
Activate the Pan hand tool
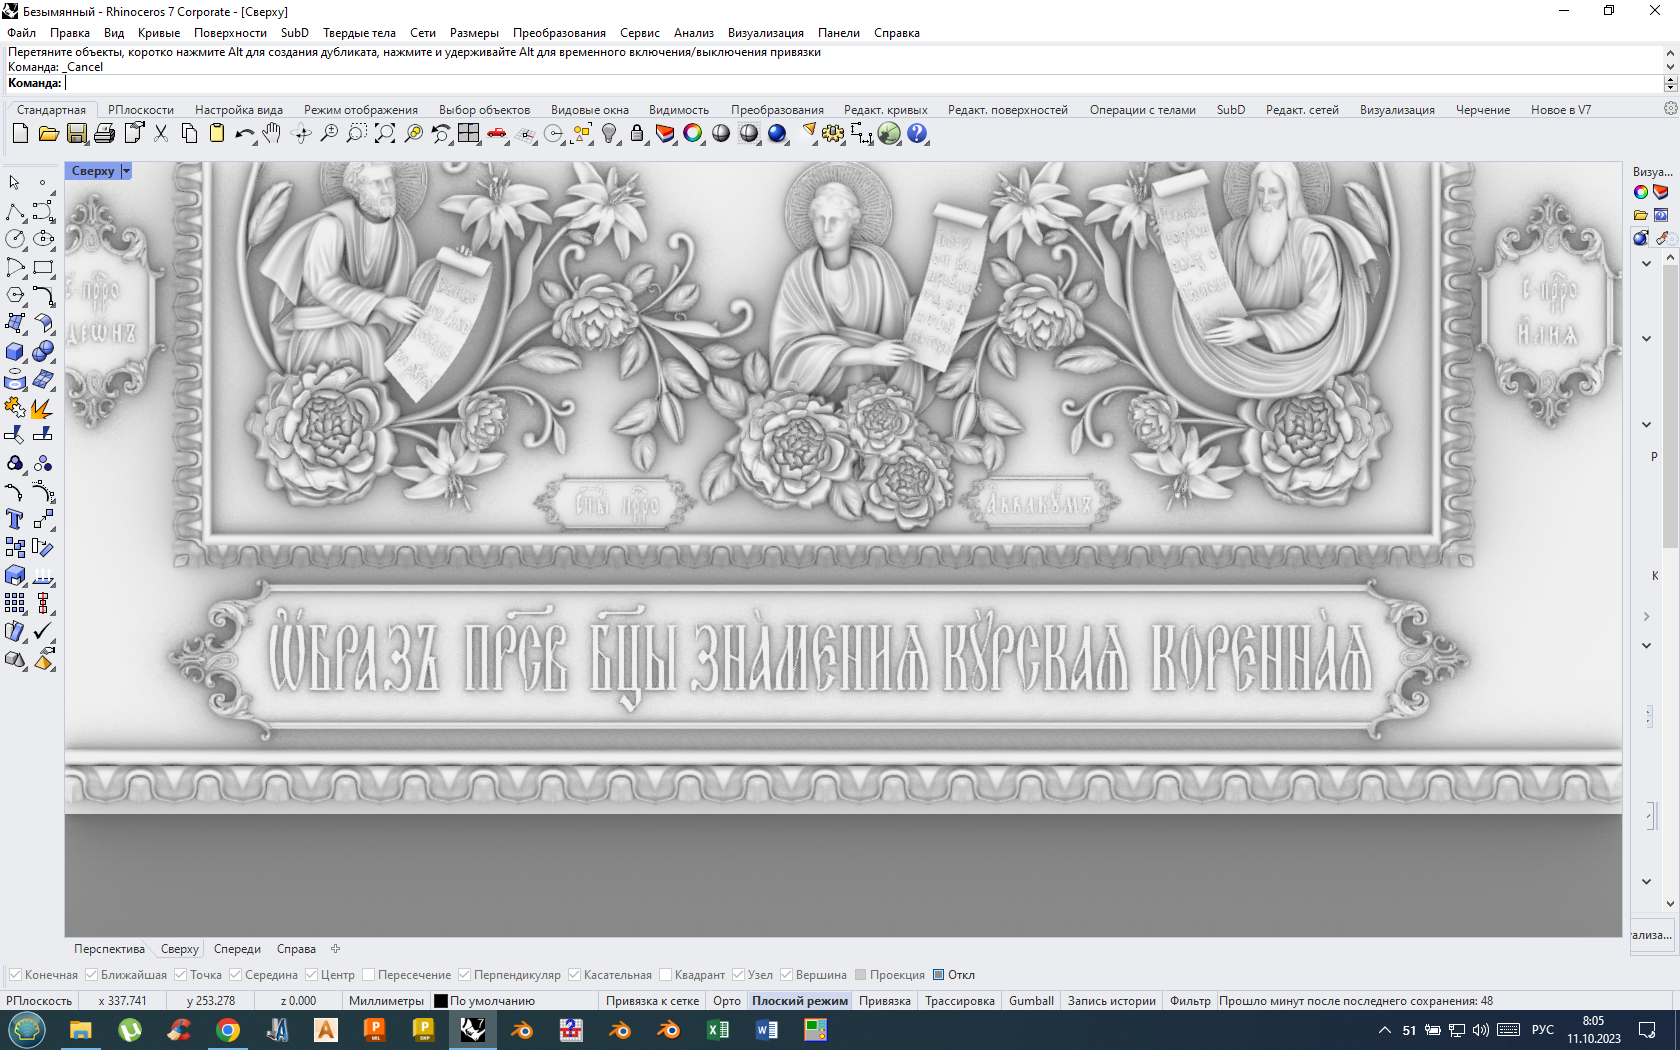tap(272, 133)
